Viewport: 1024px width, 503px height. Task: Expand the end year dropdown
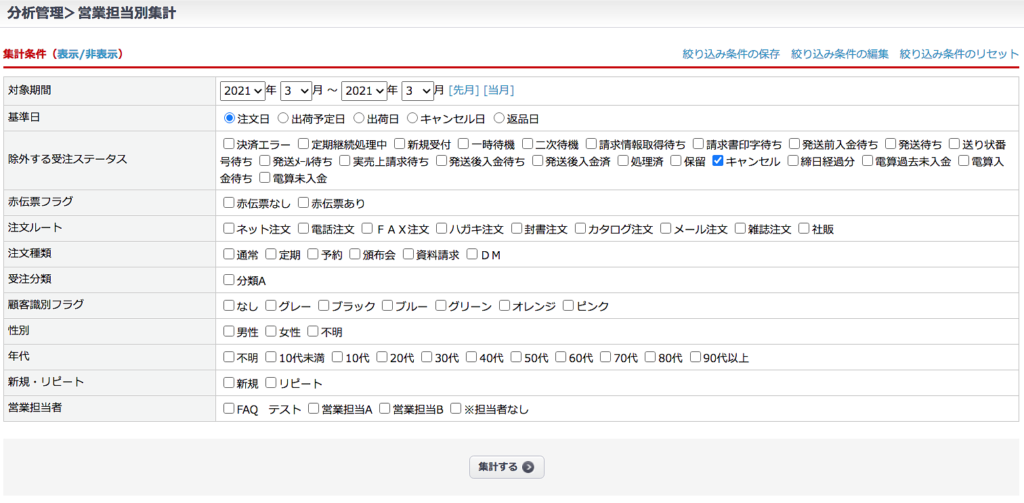click(364, 91)
